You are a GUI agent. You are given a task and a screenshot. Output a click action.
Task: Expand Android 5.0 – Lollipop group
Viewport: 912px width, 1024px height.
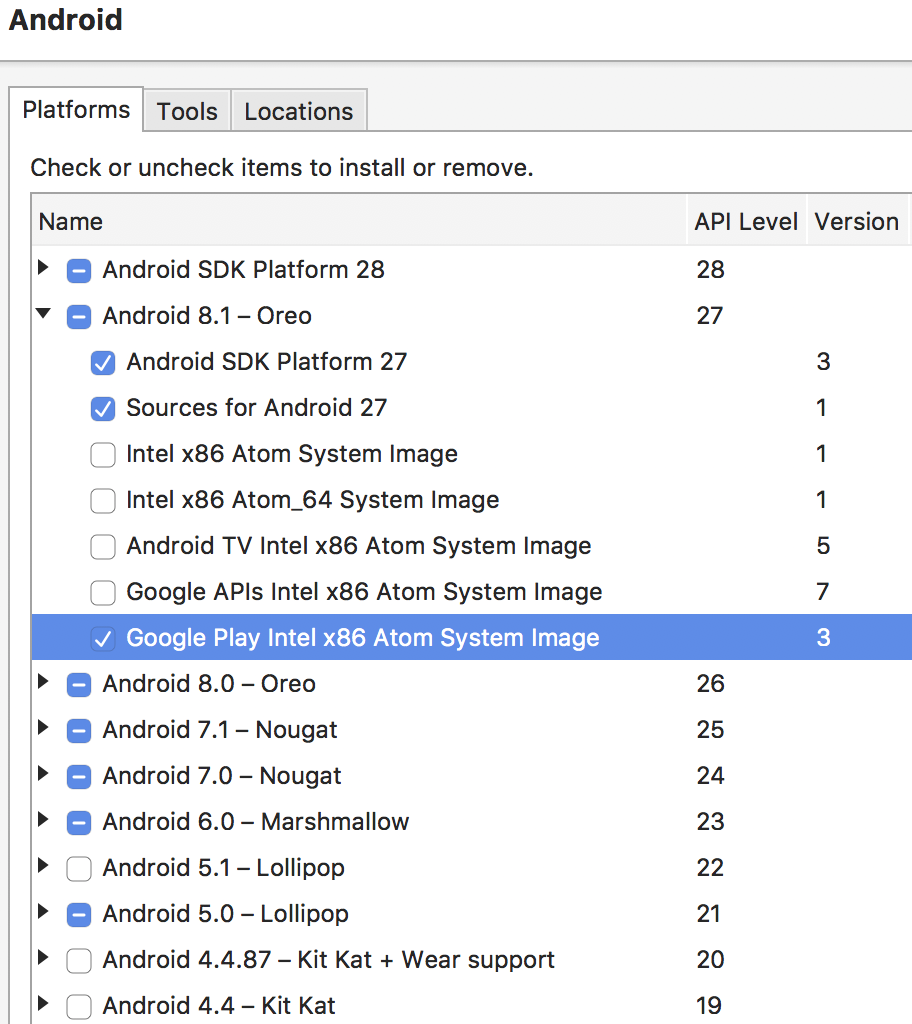click(x=43, y=911)
